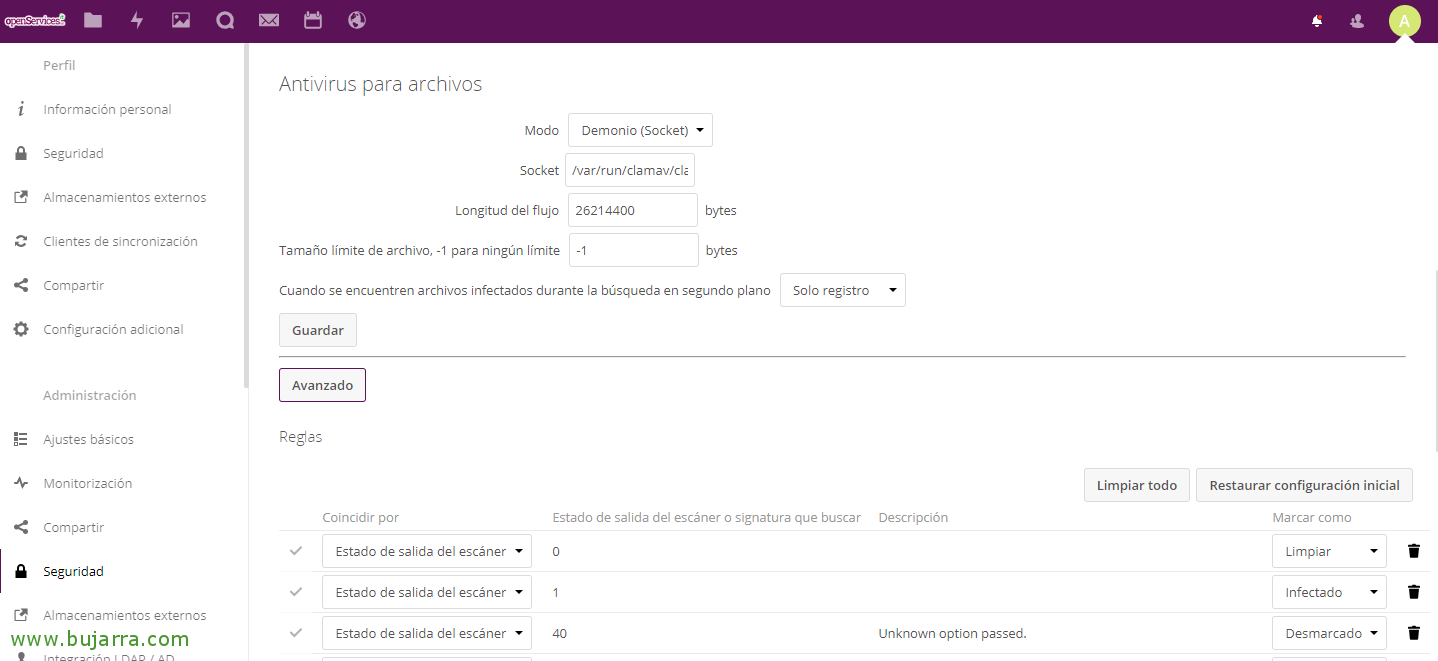The width and height of the screenshot is (1438, 661).
Task: Open the Calendar icon in top bar
Action: coord(313,20)
